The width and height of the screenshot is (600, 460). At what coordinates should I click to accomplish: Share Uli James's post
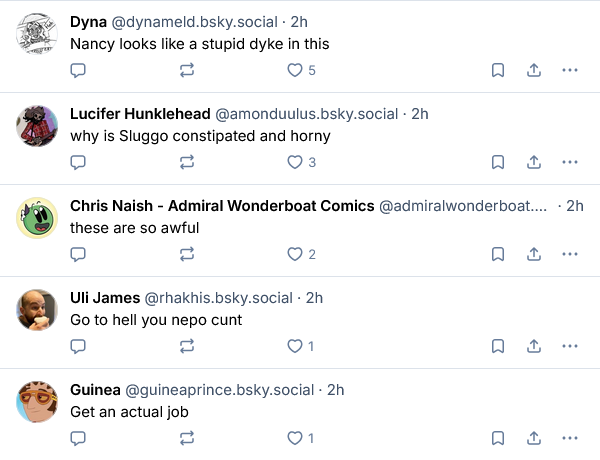(x=534, y=346)
